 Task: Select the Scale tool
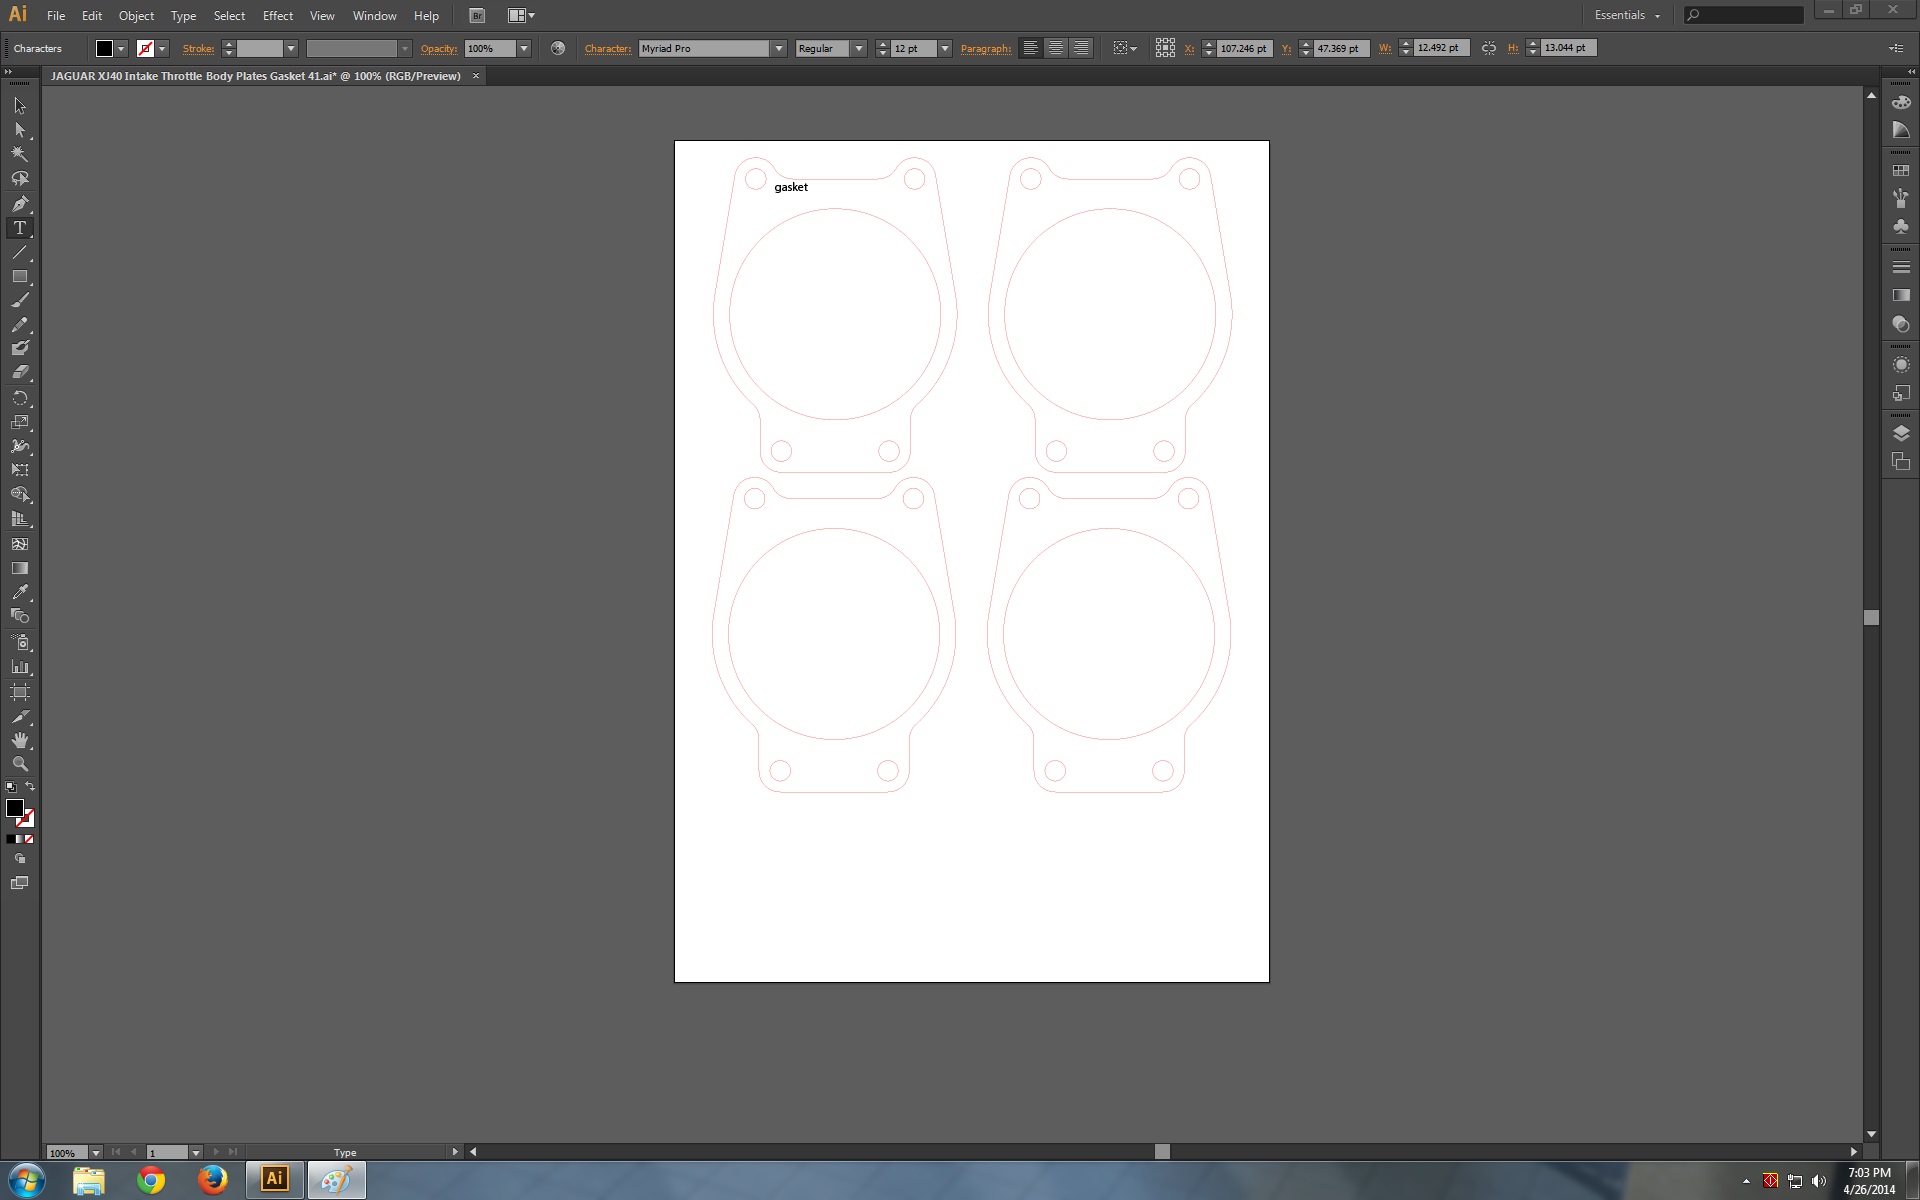tap(20, 422)
